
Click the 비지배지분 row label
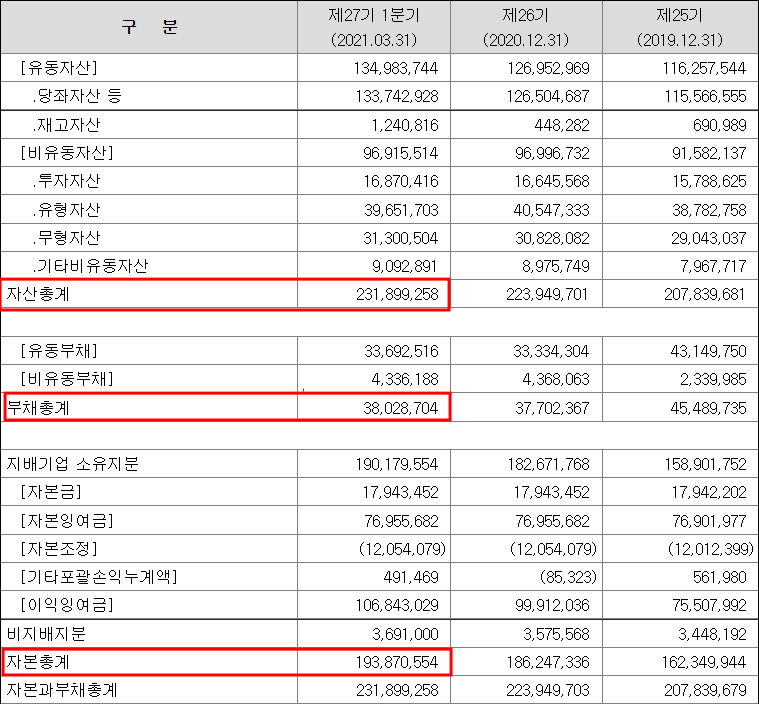[x=46, y=634]
